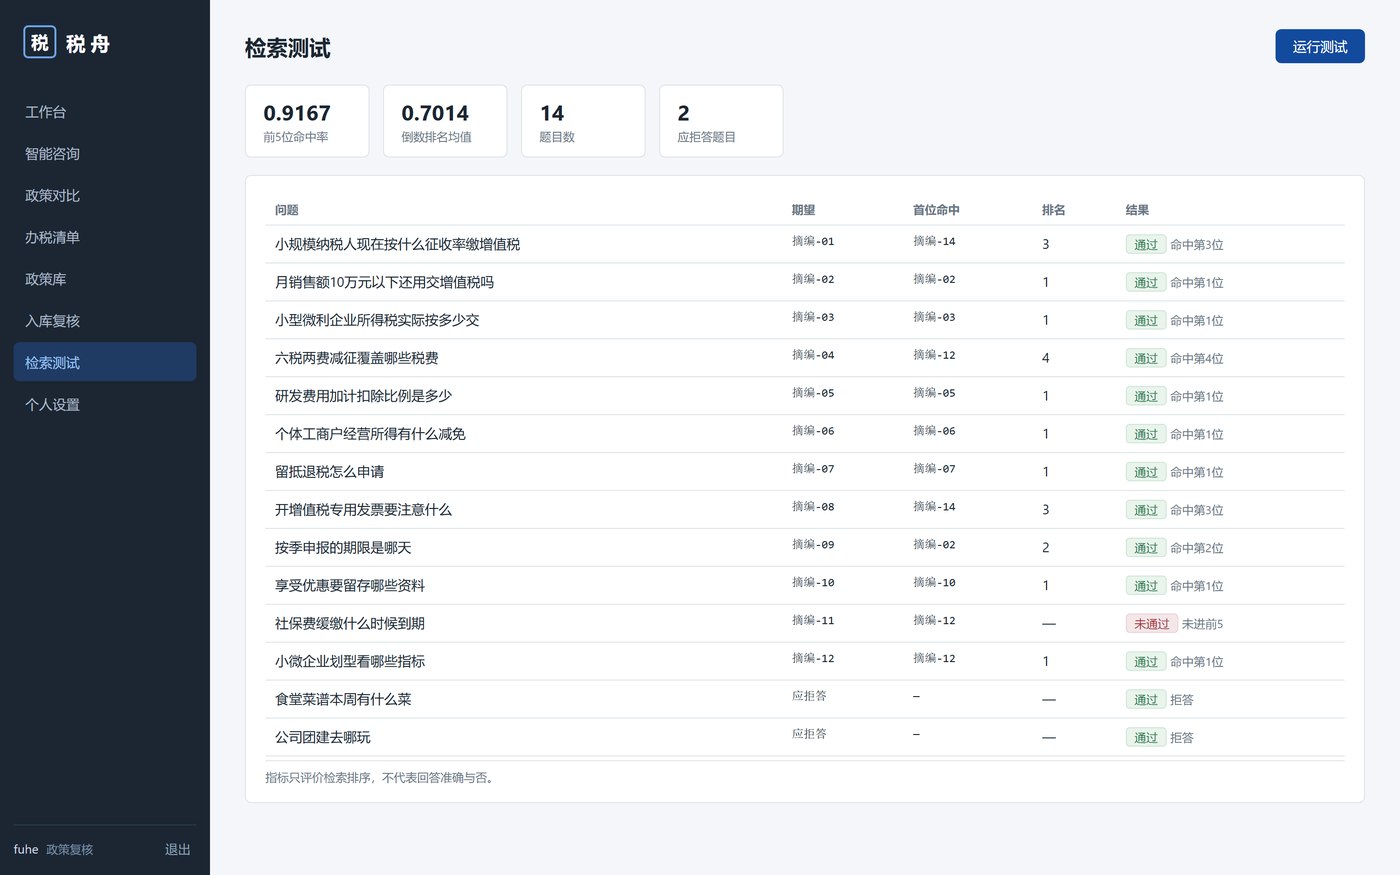Image resolution: width=1400 pixels, height=875 pixels.
Task: Select the 检索测试 sidebar item
Action: [x=105, y=362]
